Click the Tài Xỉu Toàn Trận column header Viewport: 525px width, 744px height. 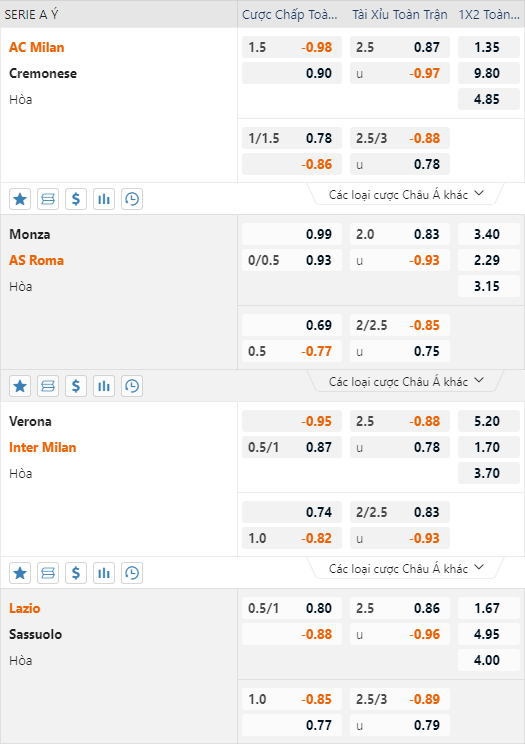(400, 15)
